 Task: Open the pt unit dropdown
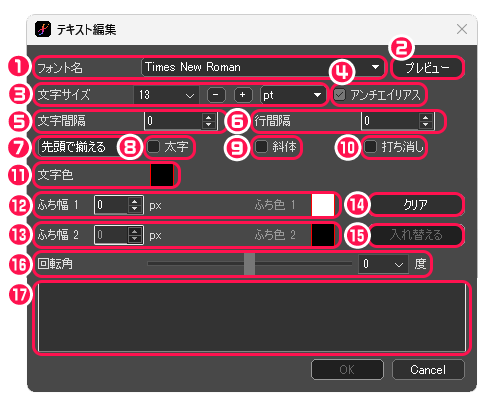pos(293,95)
